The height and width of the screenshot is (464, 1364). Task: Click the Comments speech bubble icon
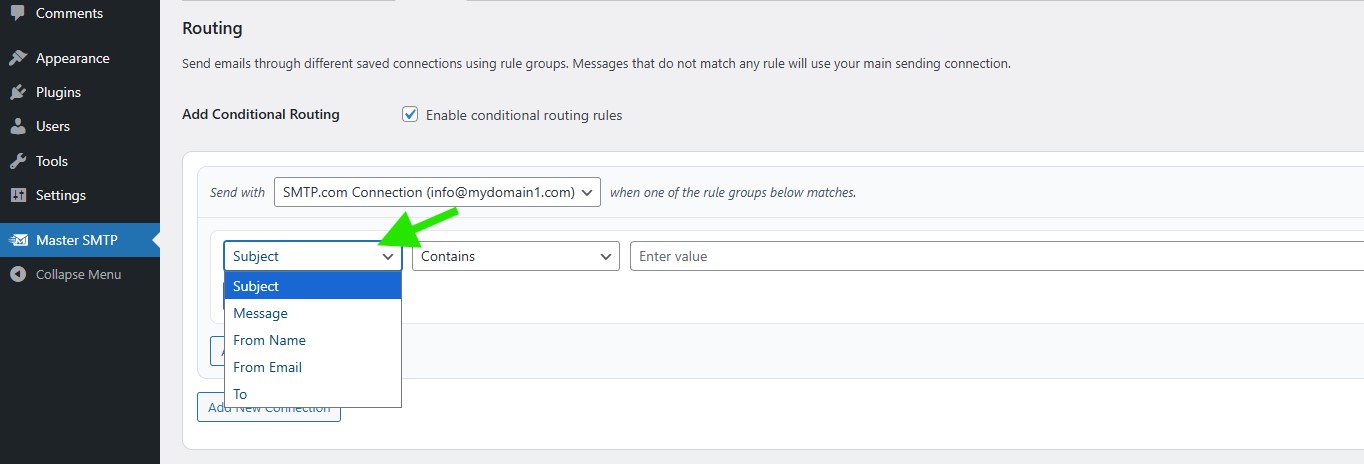pos(17,13)
